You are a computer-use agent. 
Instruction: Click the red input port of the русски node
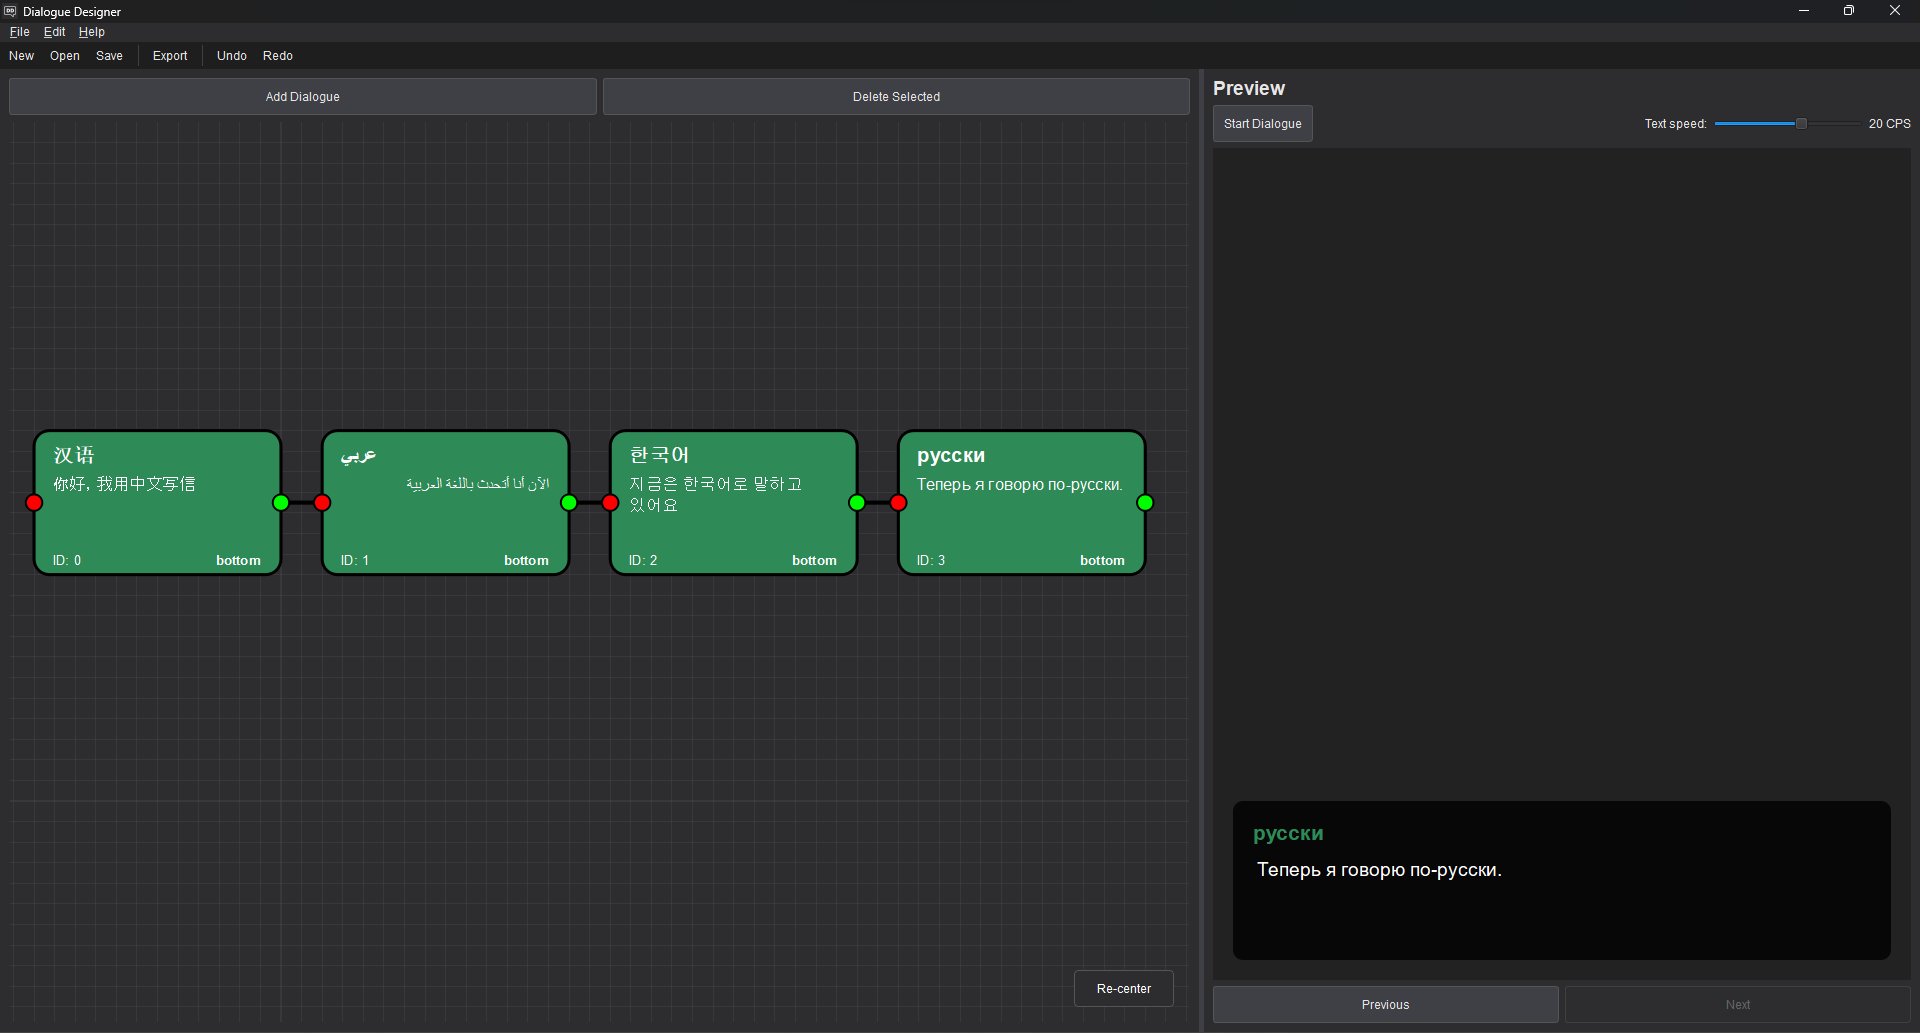click(x=898, y=503)
